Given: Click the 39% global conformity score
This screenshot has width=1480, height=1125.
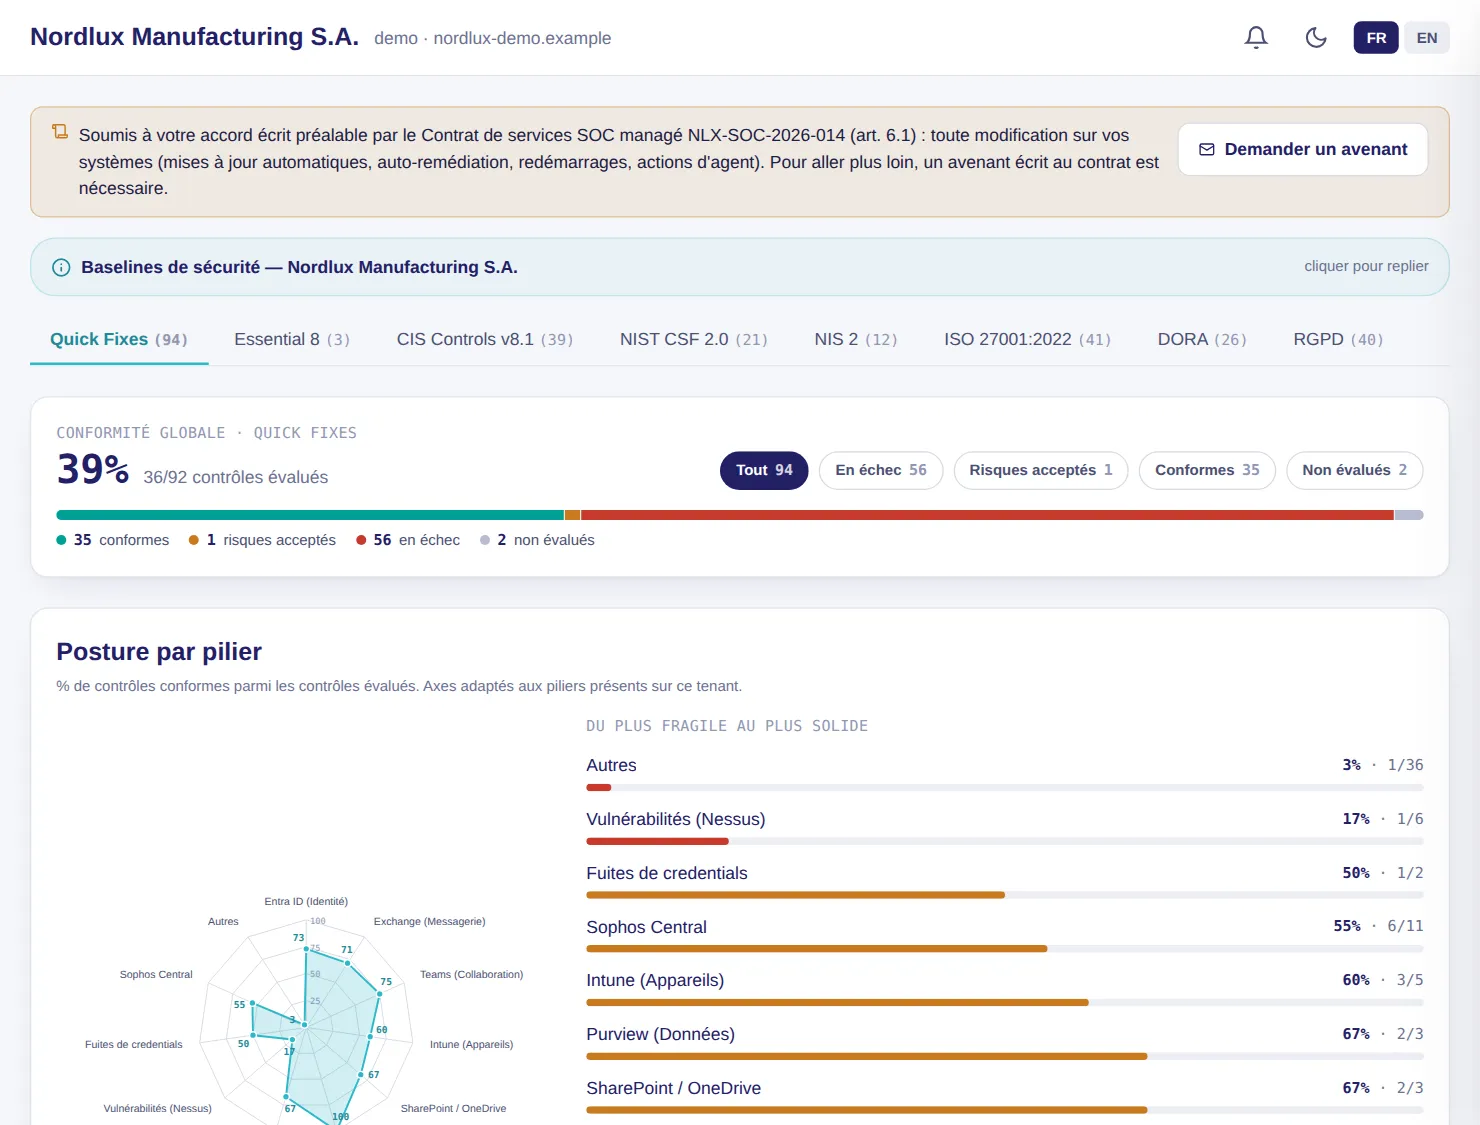Looking at the screenshot, I should [x=93, y=469].
